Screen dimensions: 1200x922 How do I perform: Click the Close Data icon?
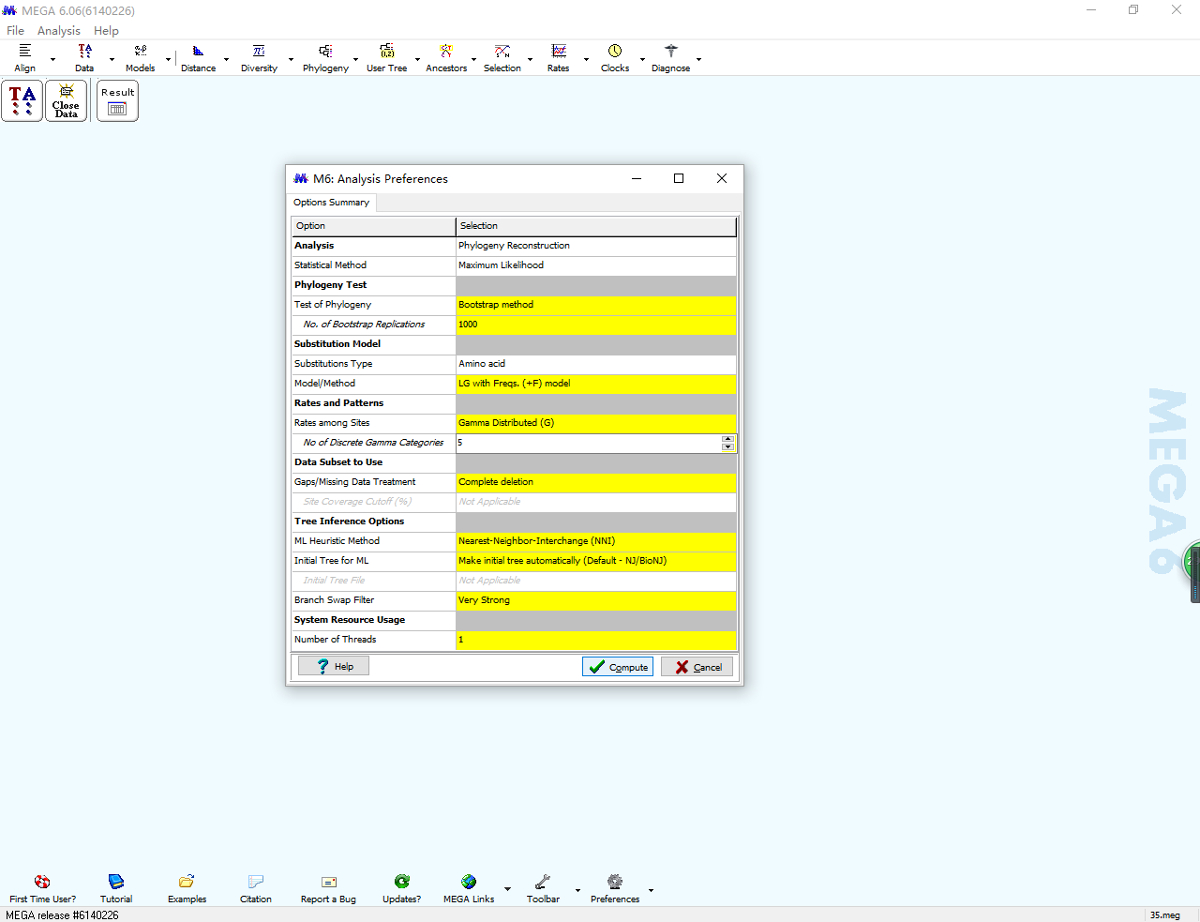pyautogui.click(x=66, y=101)
